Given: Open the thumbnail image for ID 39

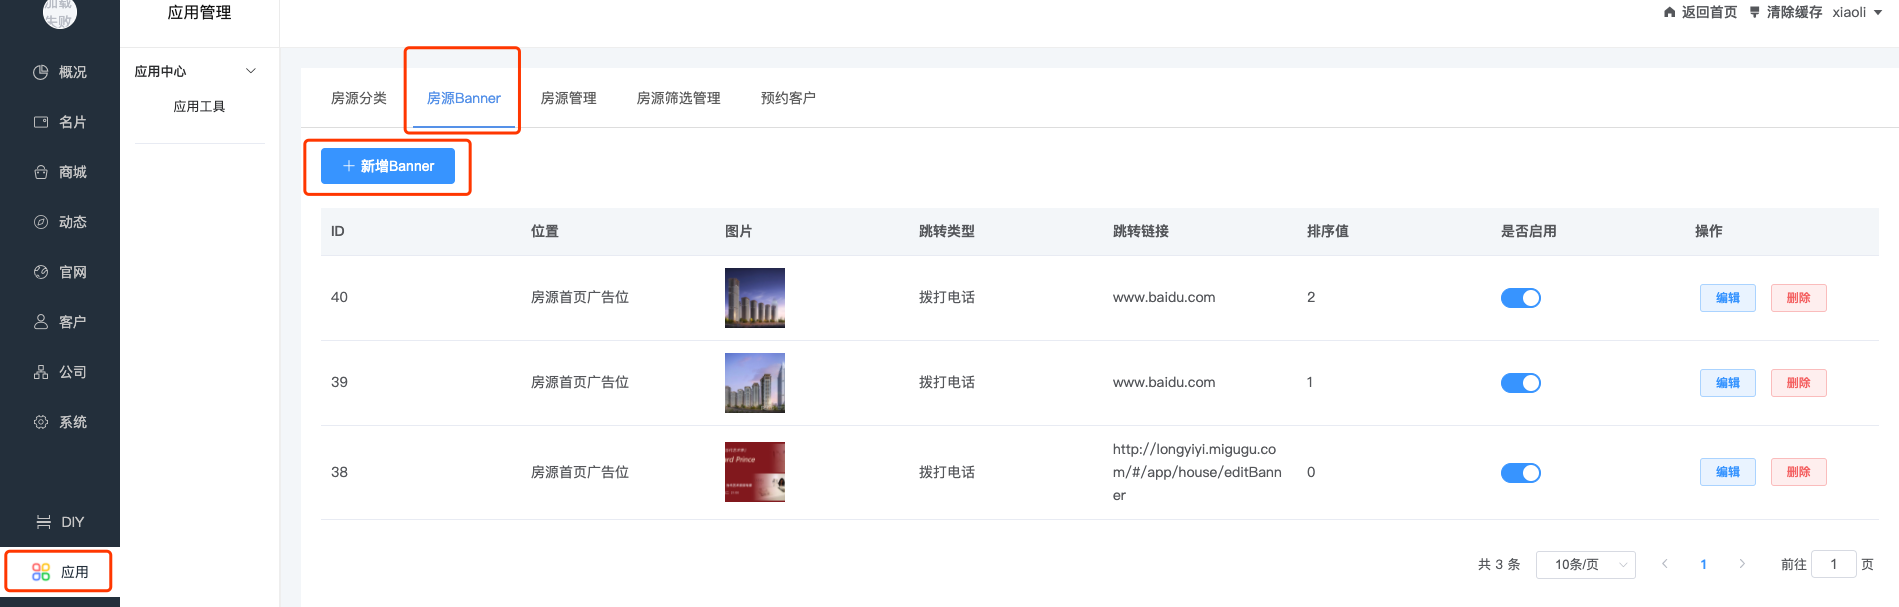Looking at the screenshot, I should pyautogui.click(x=755, y=383).
